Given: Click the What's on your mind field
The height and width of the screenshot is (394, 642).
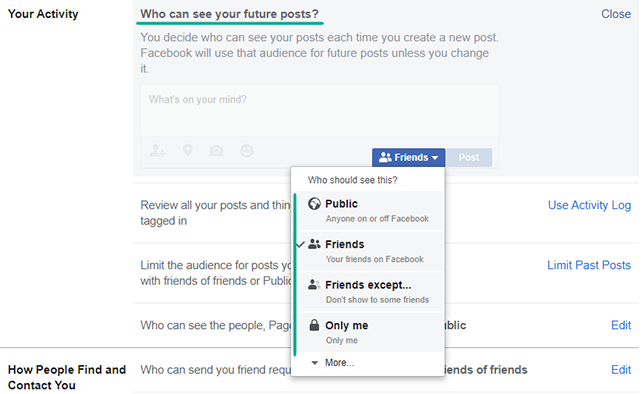Looking at the screenshot, I should (319, 111).
